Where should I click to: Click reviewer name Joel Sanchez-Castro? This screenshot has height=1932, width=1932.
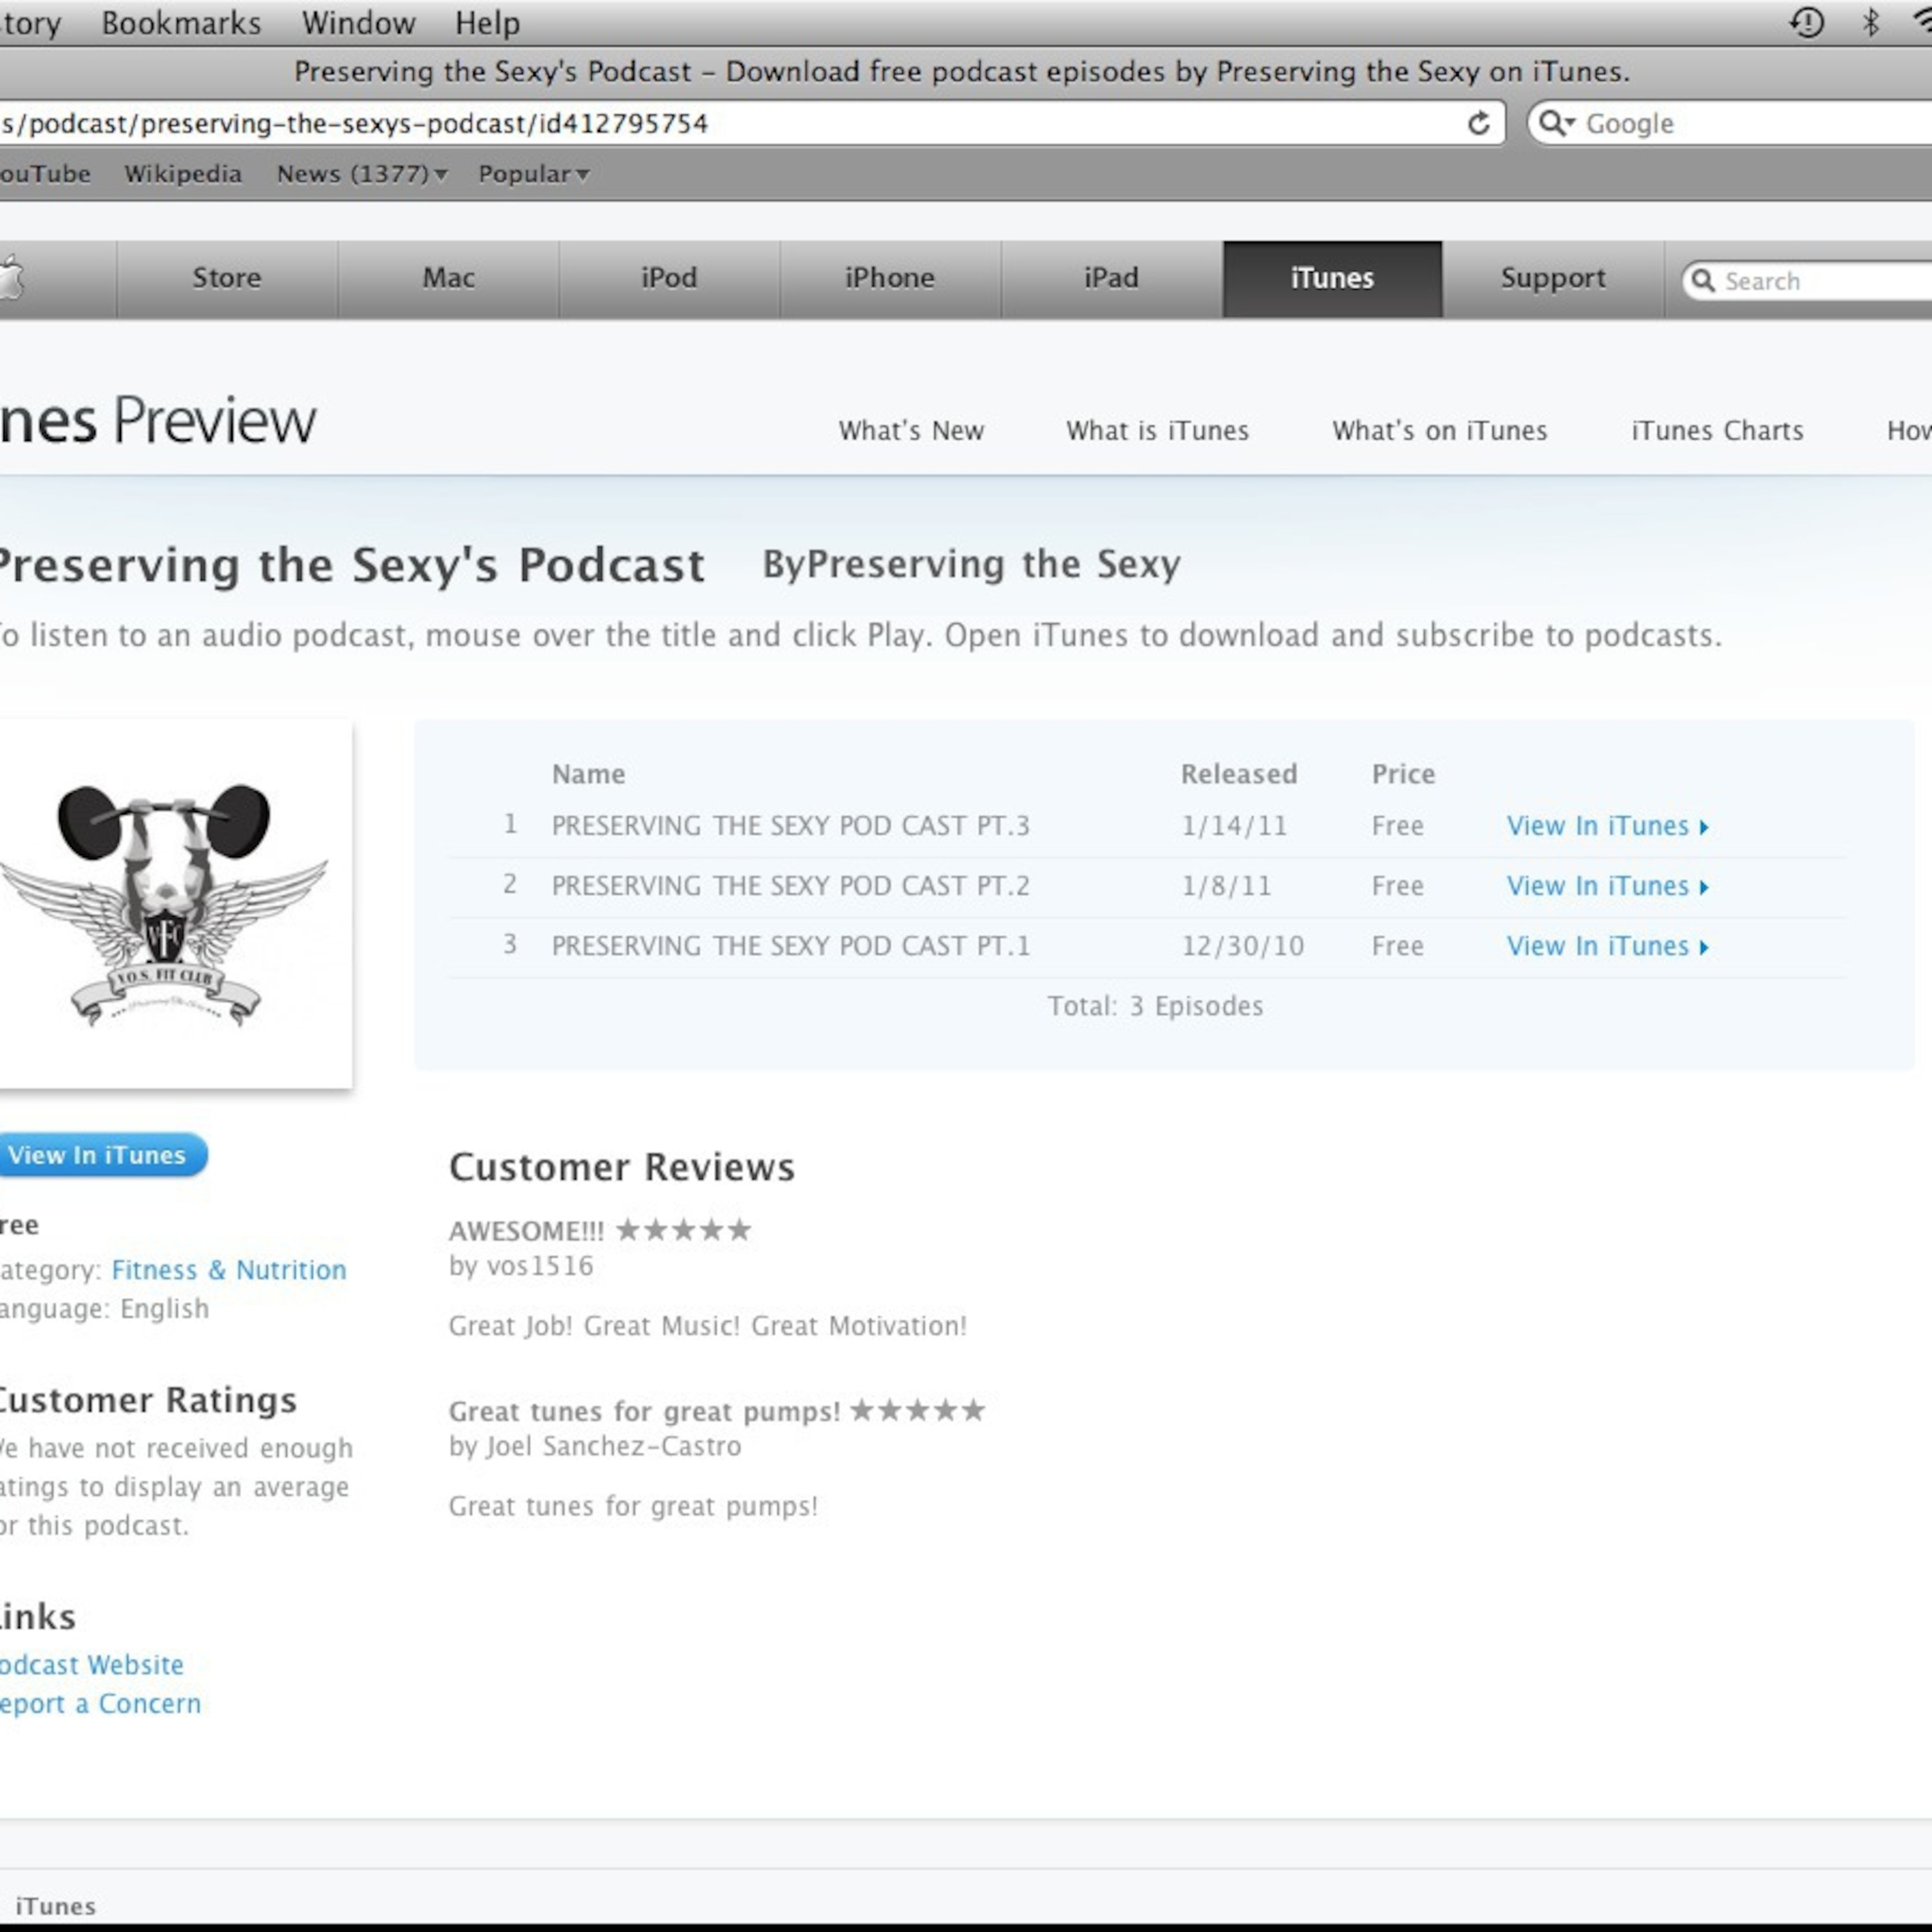click(x=613, y=1446)
